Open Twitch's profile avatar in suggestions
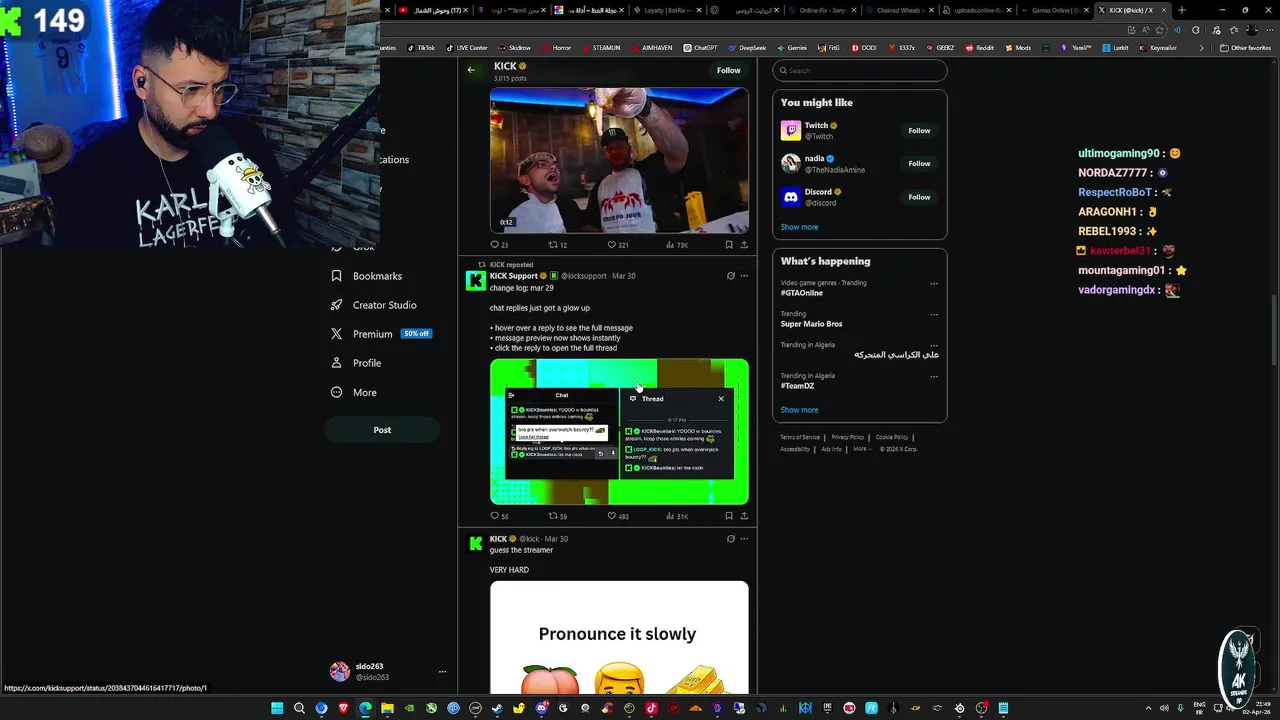Screen dimensions: 1280x720 pyautogui.click(x=791, y=131)
